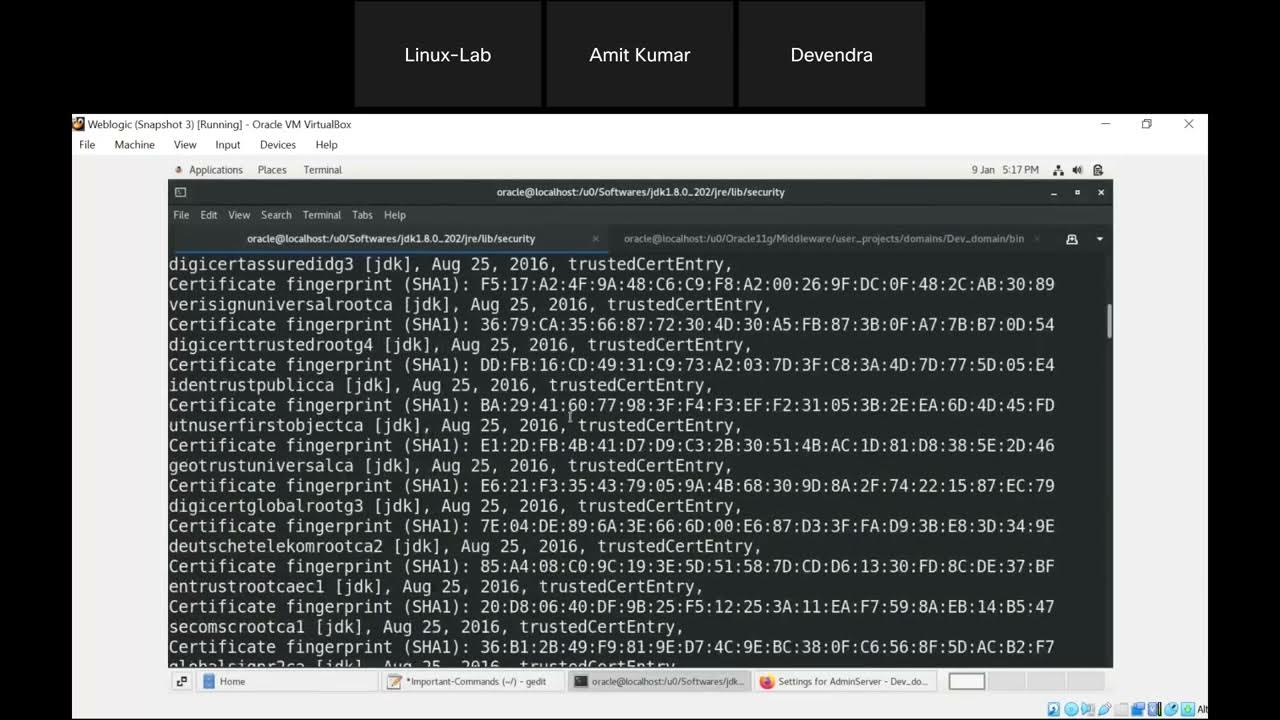The height and width of the screenshot is (720, 1280).
Task: Maximize the terminal window
Action: (x=1077, y=192)
